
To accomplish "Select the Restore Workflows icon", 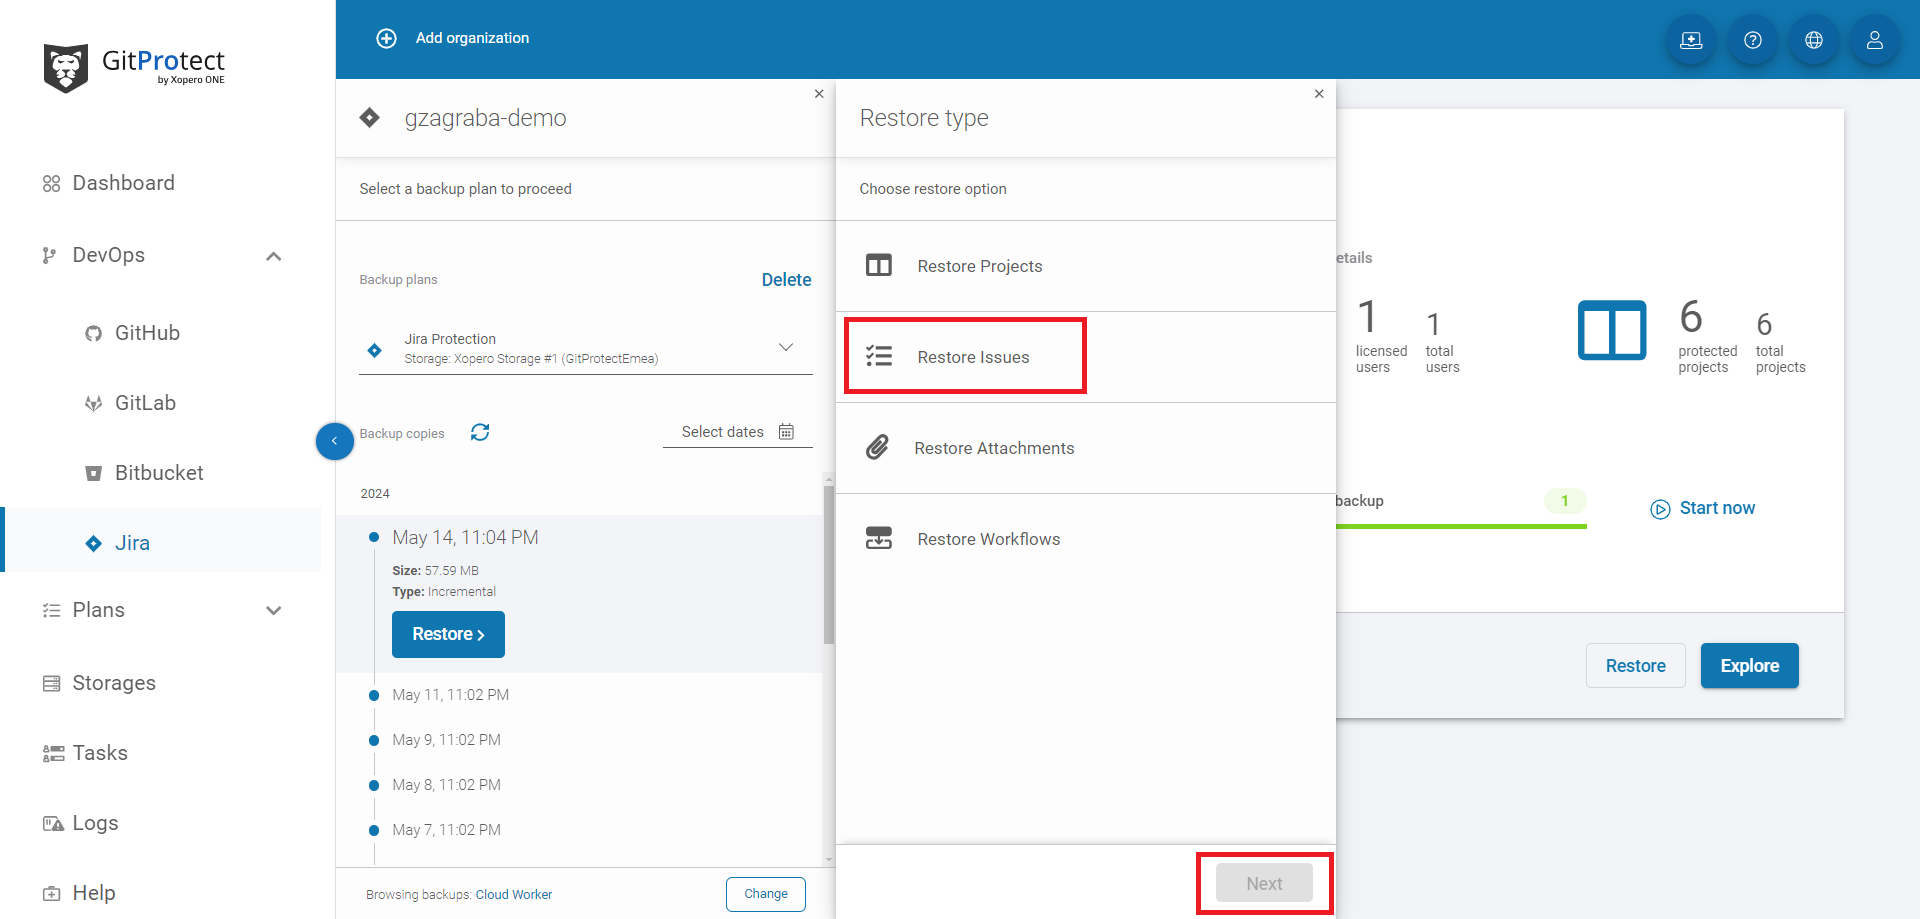I will [x=878, y=538].
